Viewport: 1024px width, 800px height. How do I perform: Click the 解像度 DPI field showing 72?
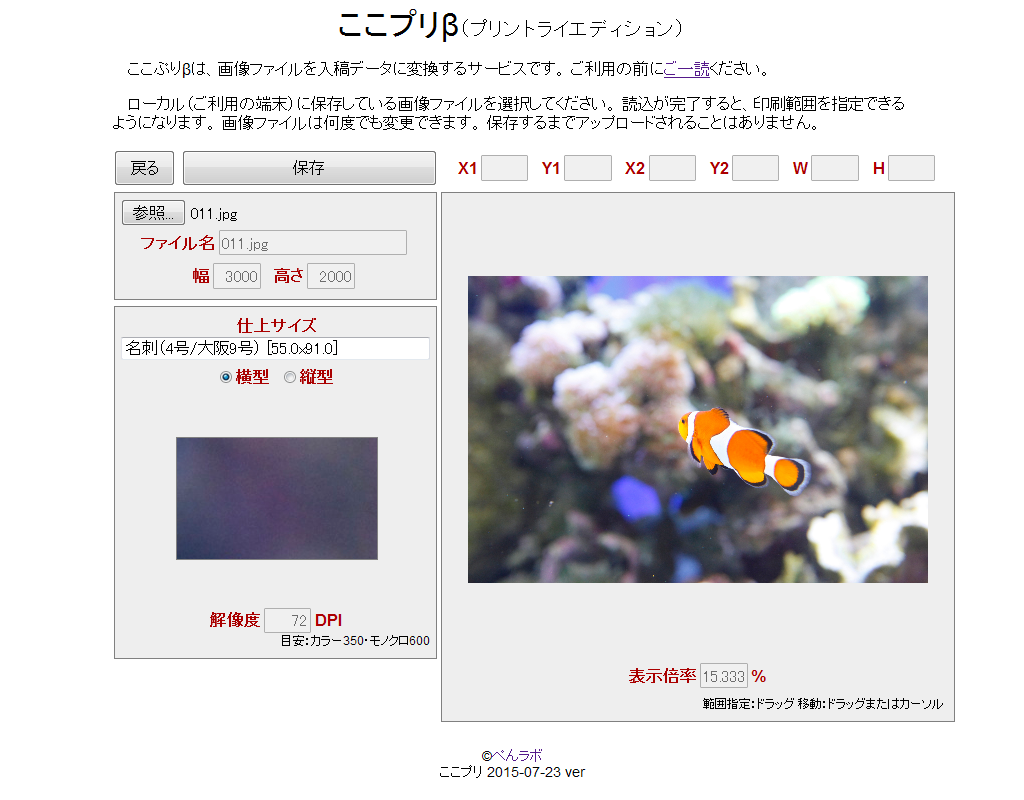coord(287,620)
